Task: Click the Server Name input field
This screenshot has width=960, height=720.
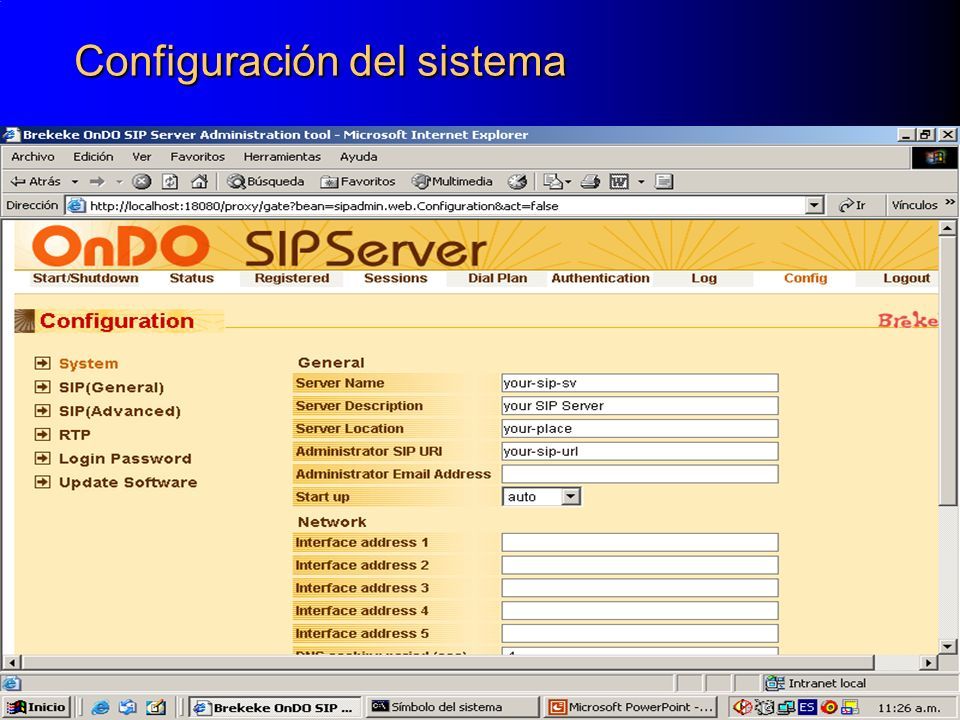Action: click(x=640, y=383)
